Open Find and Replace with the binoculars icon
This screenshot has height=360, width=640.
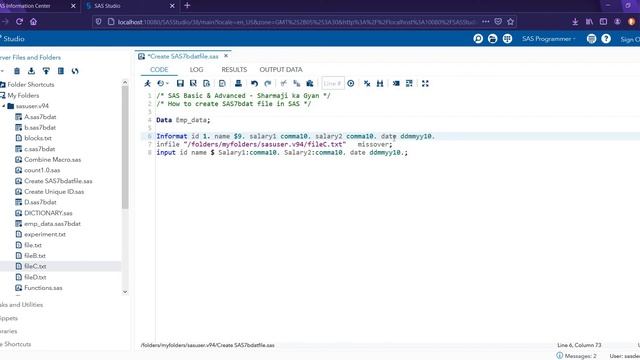(x=380, y=83)
